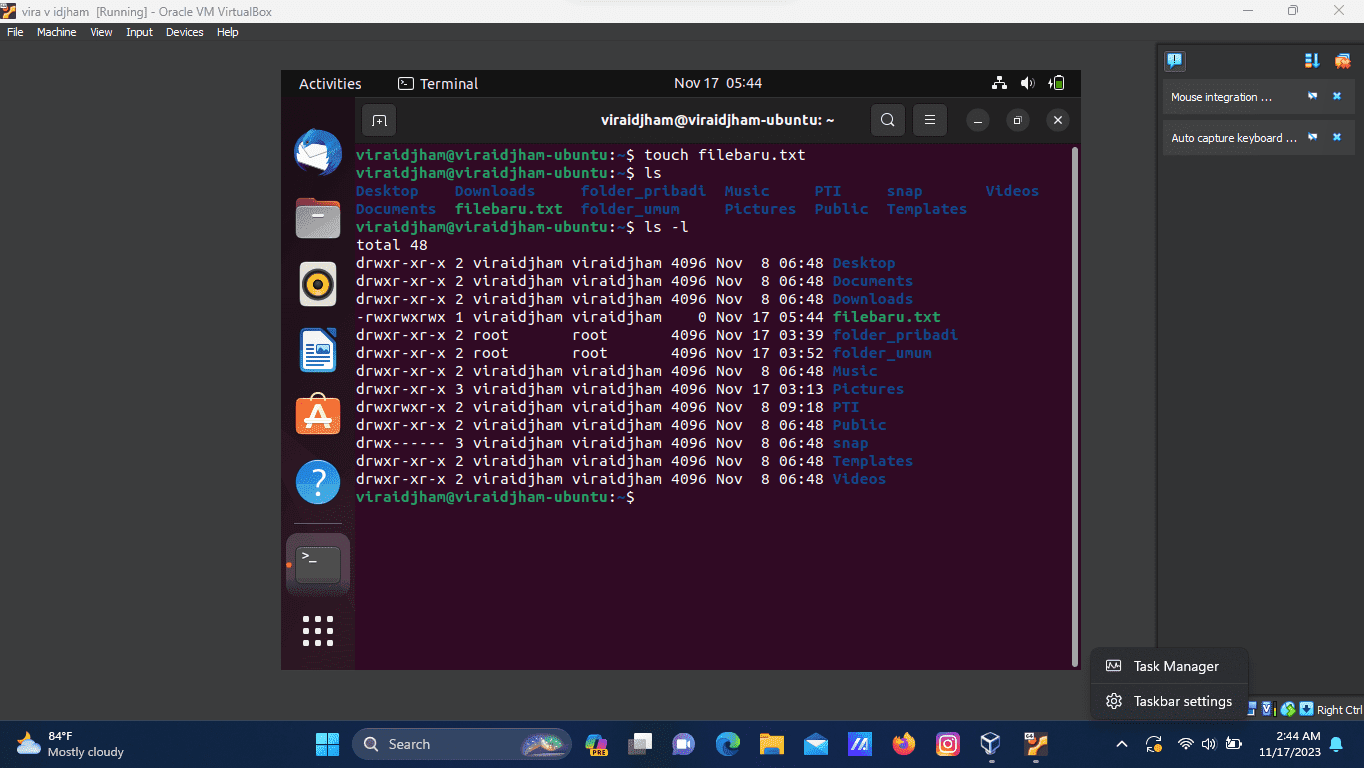This screenshot has height=768, width=1364.
Task: Click the delete finished notifications icon
Action: click(1342, 61)
